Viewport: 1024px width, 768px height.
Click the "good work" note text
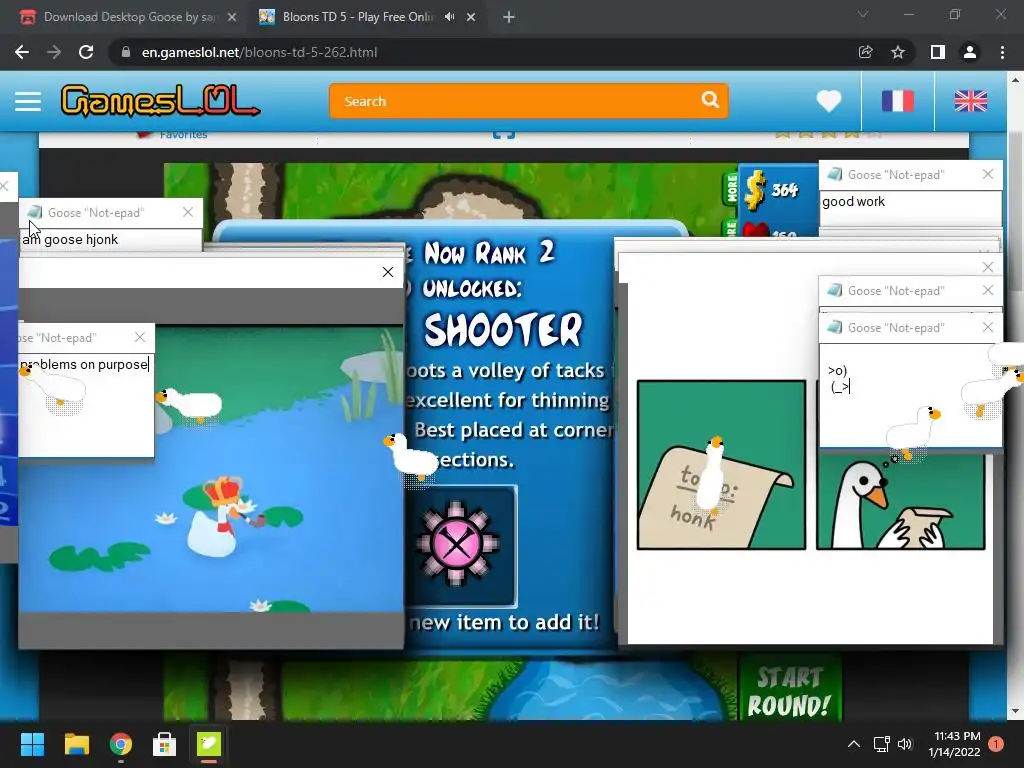pyautogui.click(x=854, y=202)
